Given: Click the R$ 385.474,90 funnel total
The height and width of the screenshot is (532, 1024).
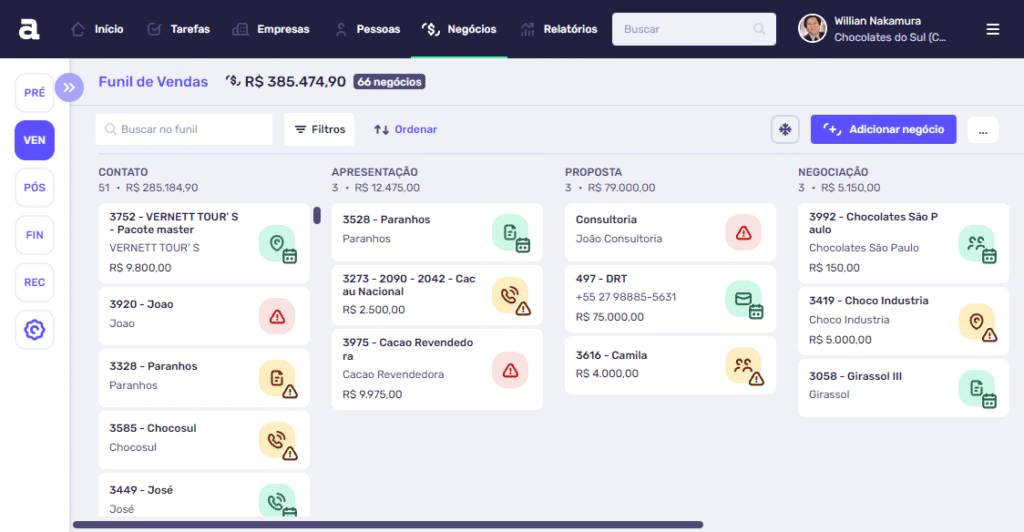Looking at the screenshot, I should tap(295, 82).
